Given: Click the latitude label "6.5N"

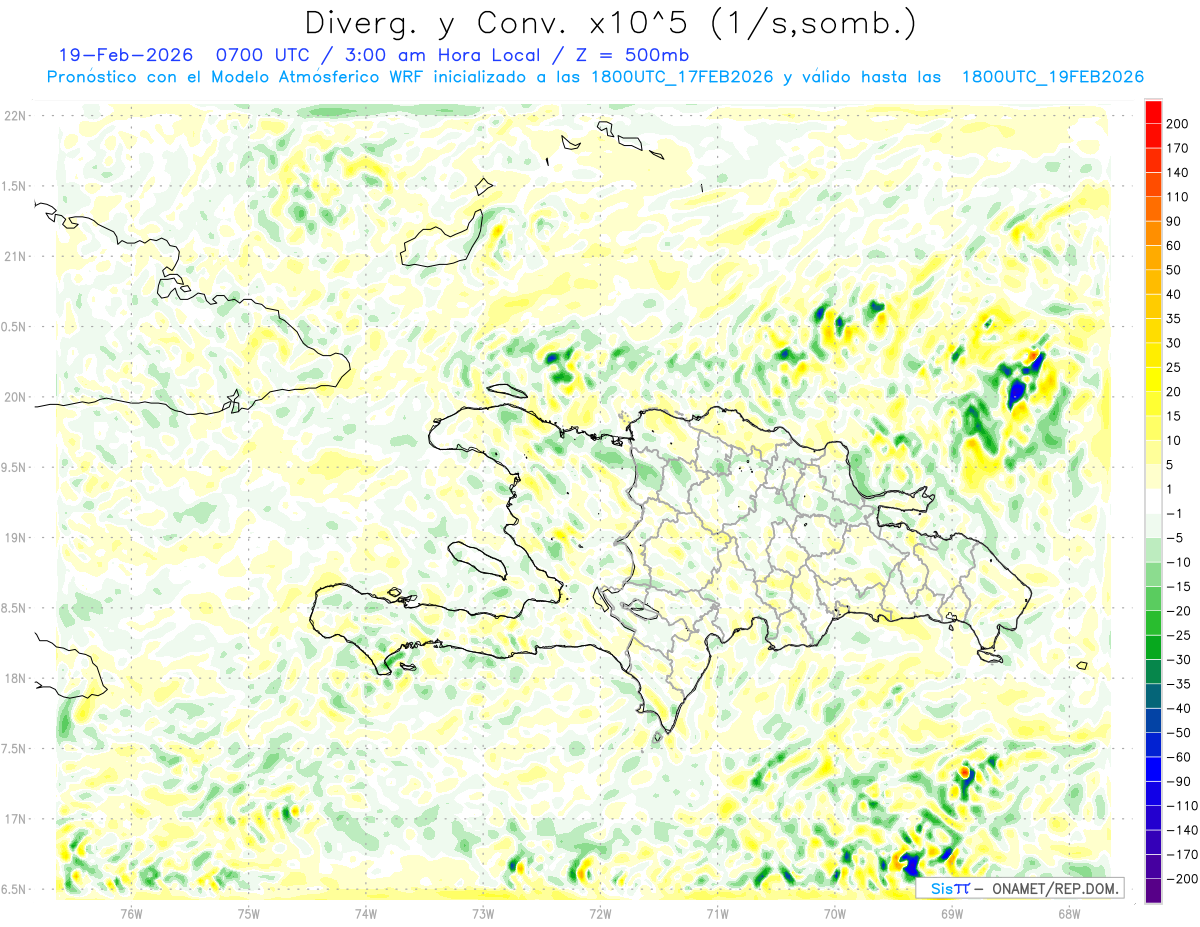Looking at the screenshot, I should (x=13, y=890).
